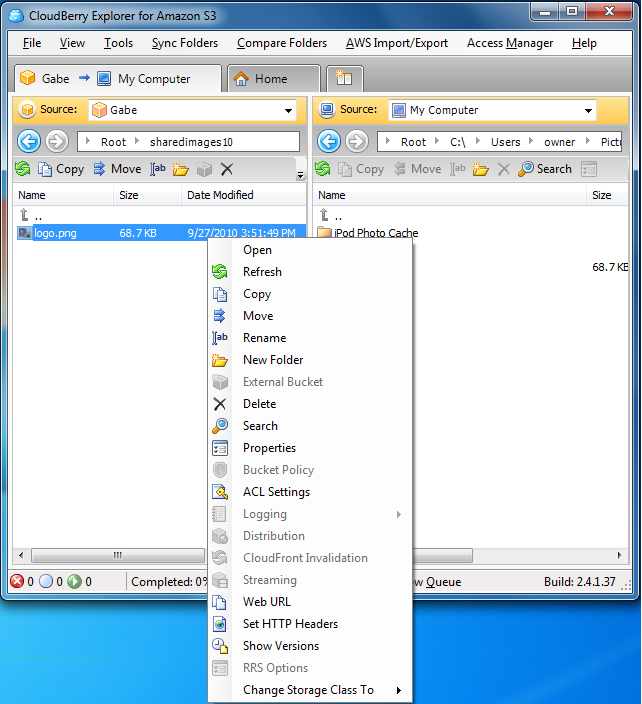Expand the left toolbar overflow arrow
The width and height of the screenshot is (642, 704).
(300, 175)
